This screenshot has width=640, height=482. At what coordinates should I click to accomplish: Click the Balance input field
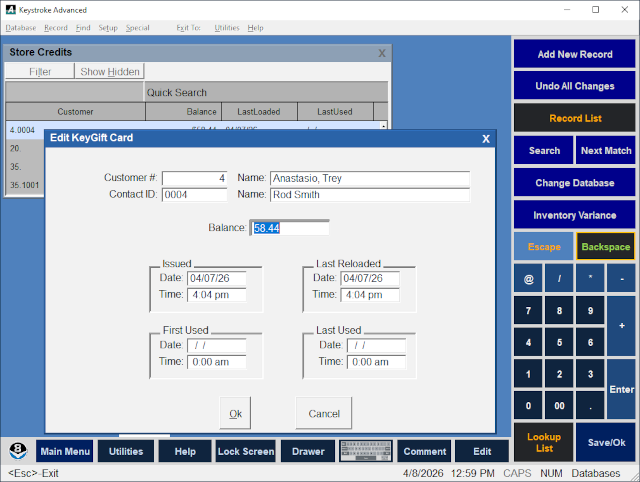289,228
